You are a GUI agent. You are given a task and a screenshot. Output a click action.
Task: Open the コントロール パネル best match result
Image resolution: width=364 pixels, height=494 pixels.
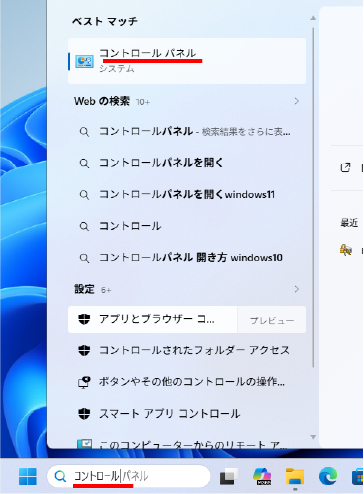click(x=187, y=61)
